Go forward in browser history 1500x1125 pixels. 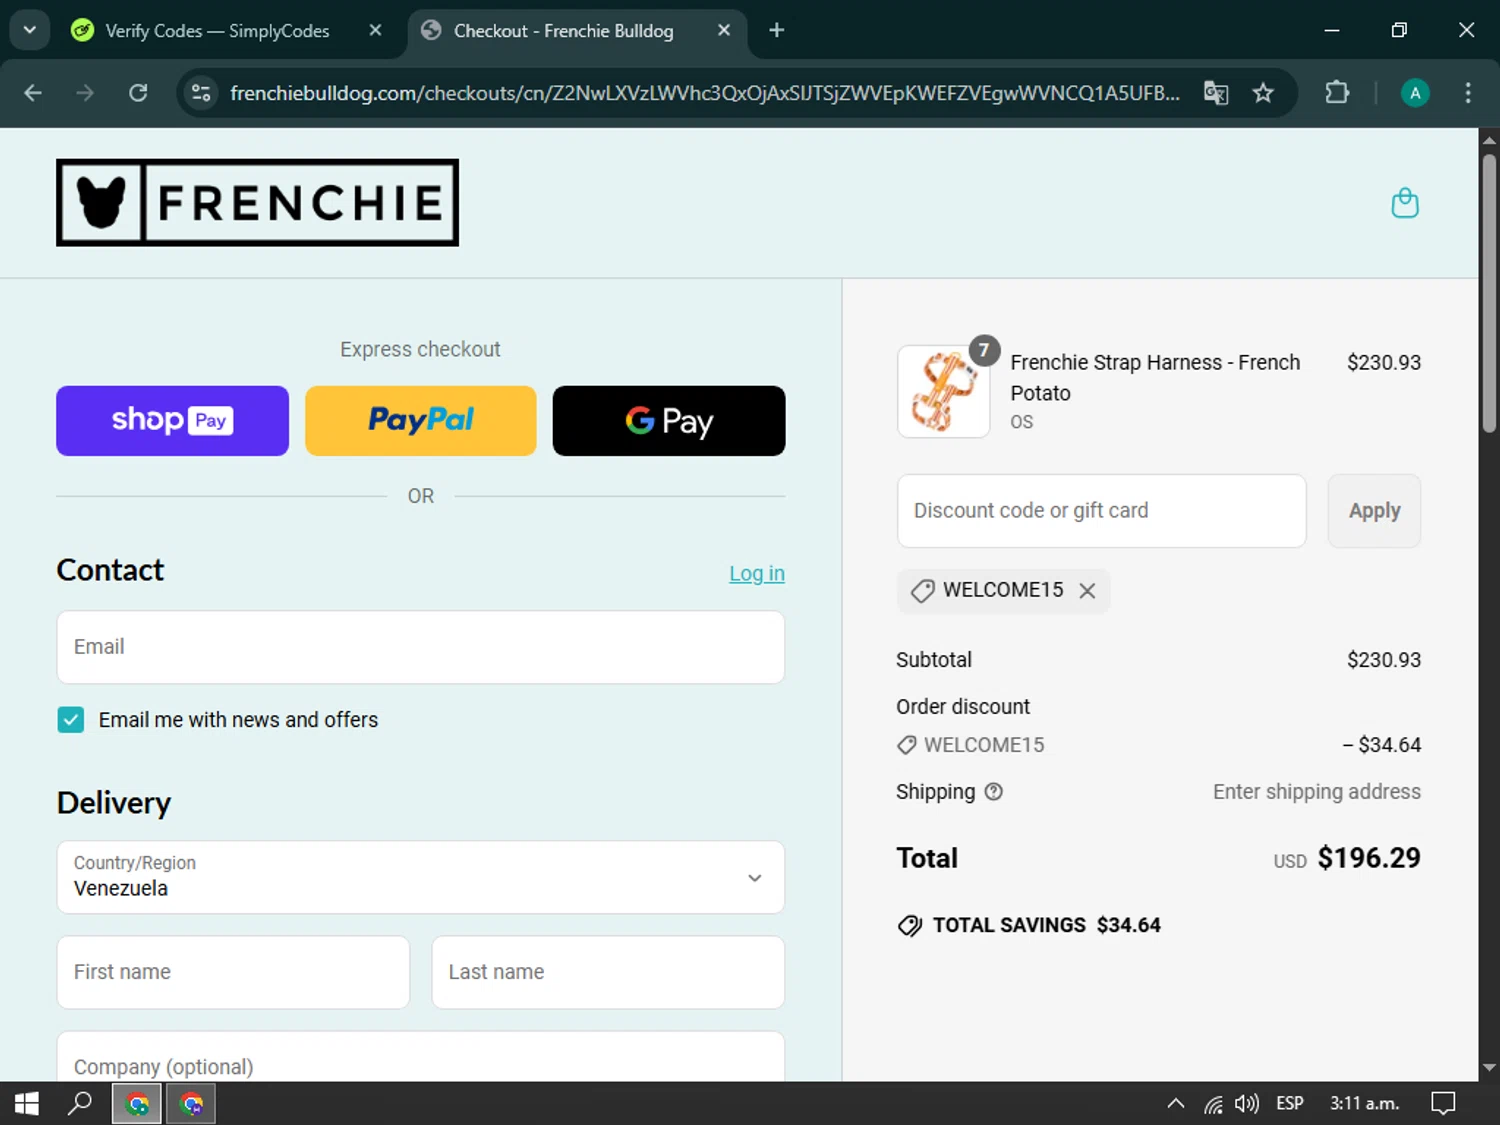[85, 93]
